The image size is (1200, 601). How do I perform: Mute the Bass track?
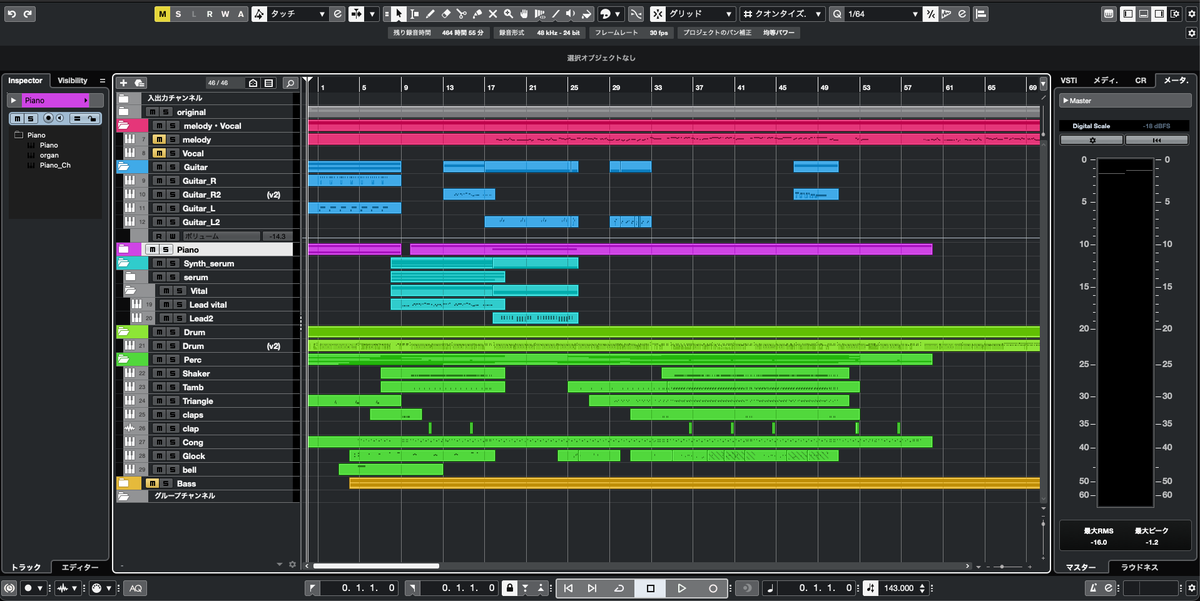pyautogui.click(x=151, y=483)
